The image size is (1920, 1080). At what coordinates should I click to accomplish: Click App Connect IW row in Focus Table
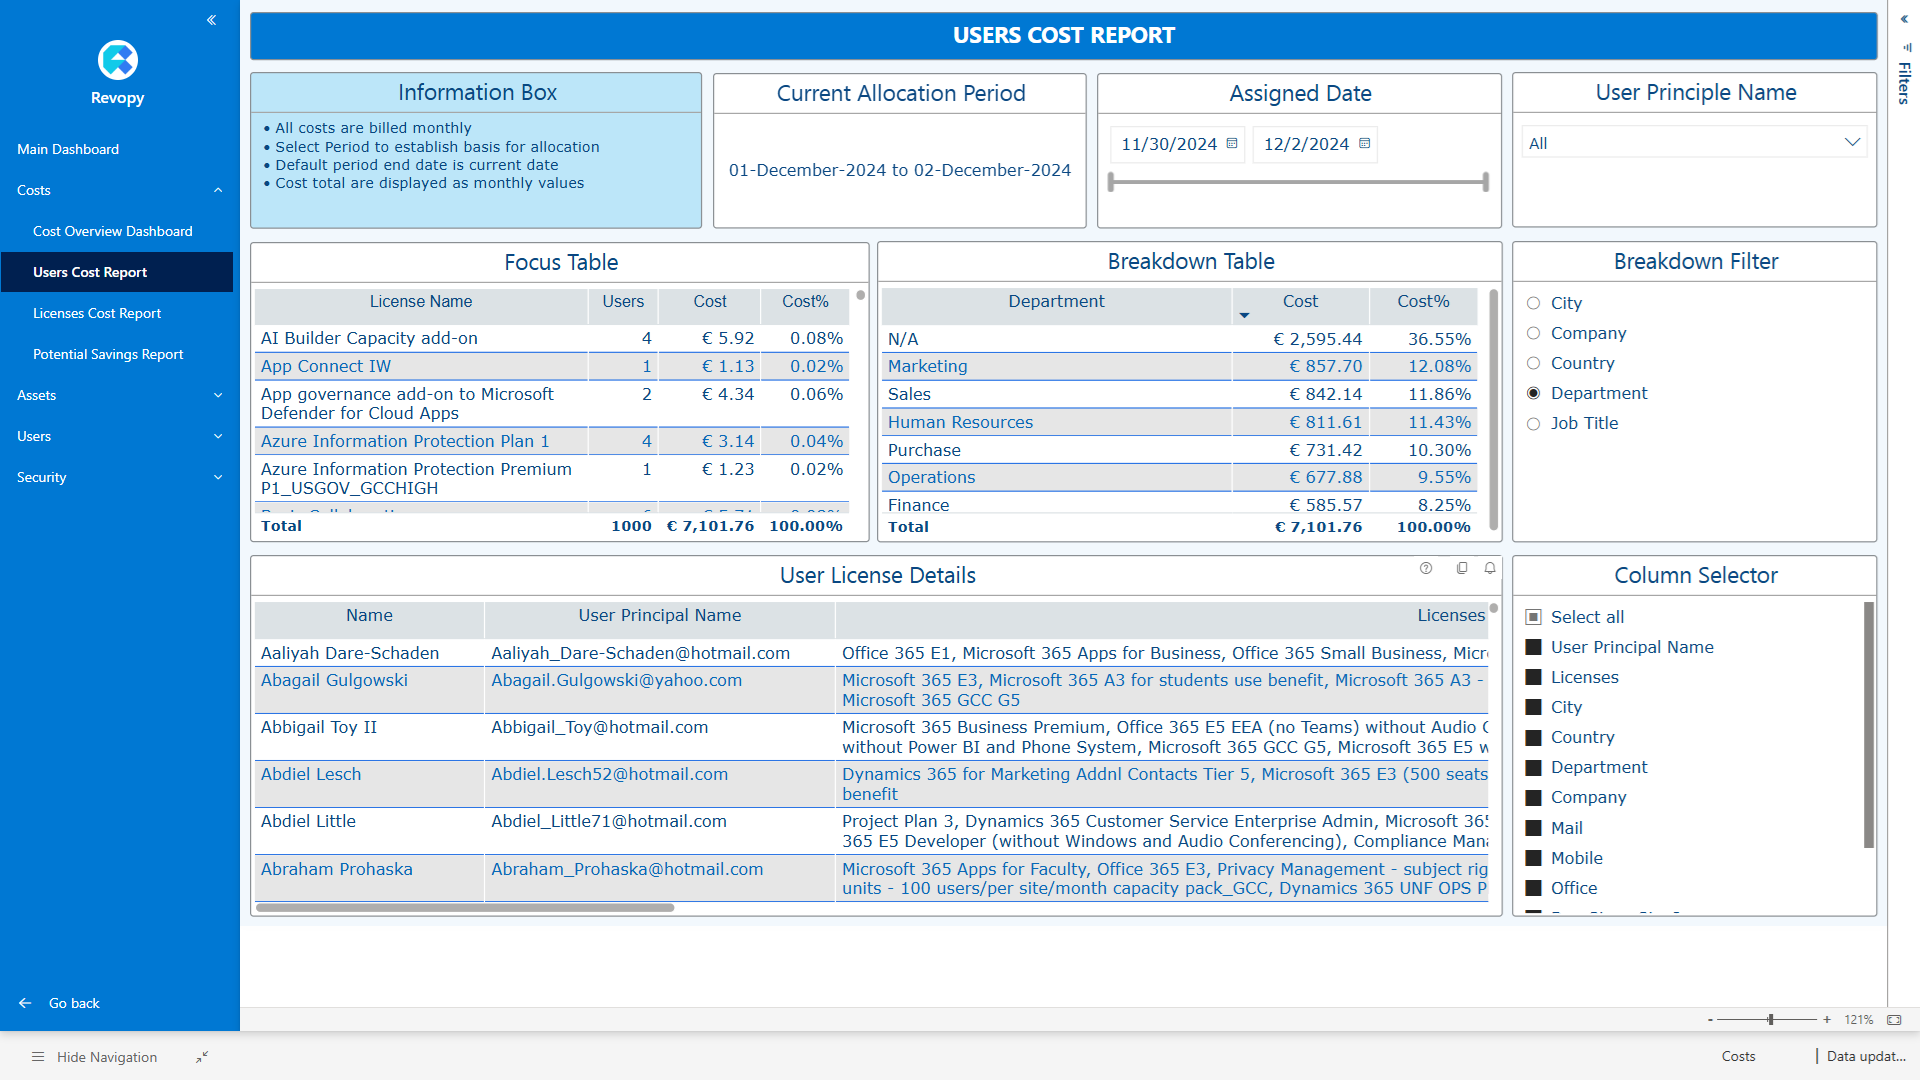(552, 366)
